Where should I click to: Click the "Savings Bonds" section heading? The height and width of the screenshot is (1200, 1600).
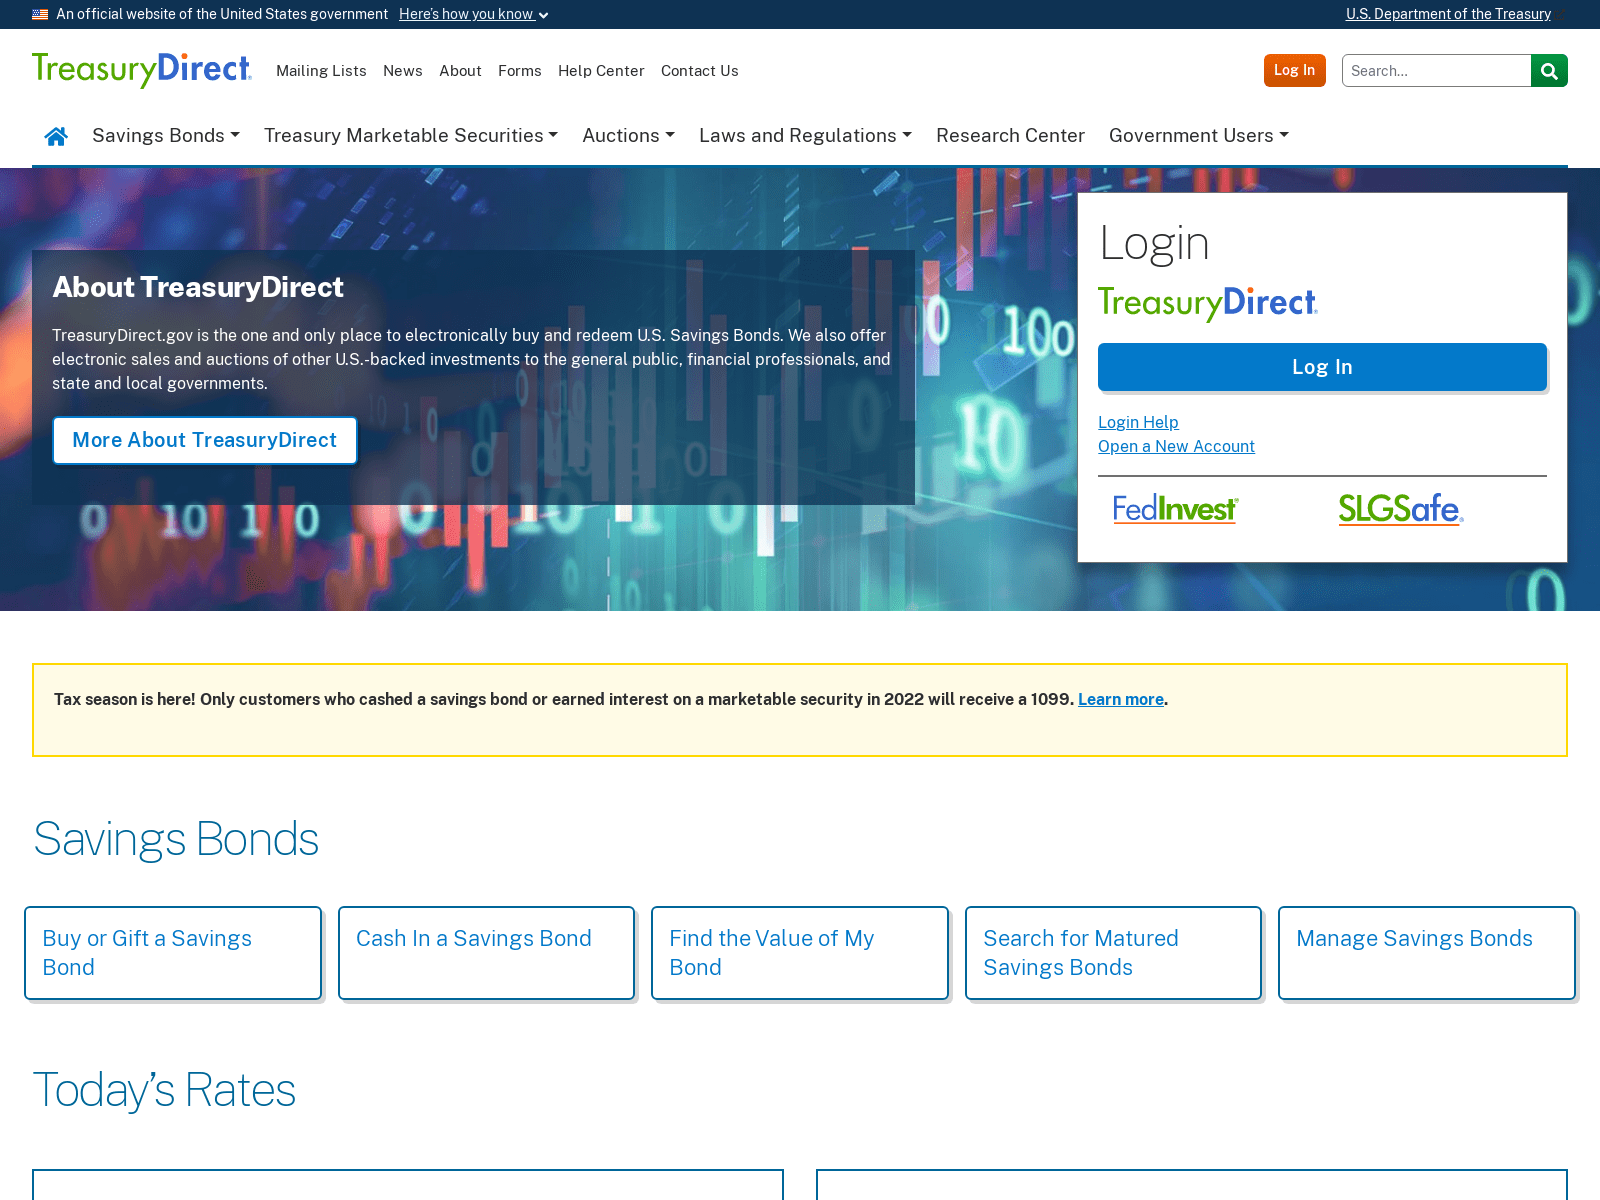pyautogui.click(x=176, y=839)
